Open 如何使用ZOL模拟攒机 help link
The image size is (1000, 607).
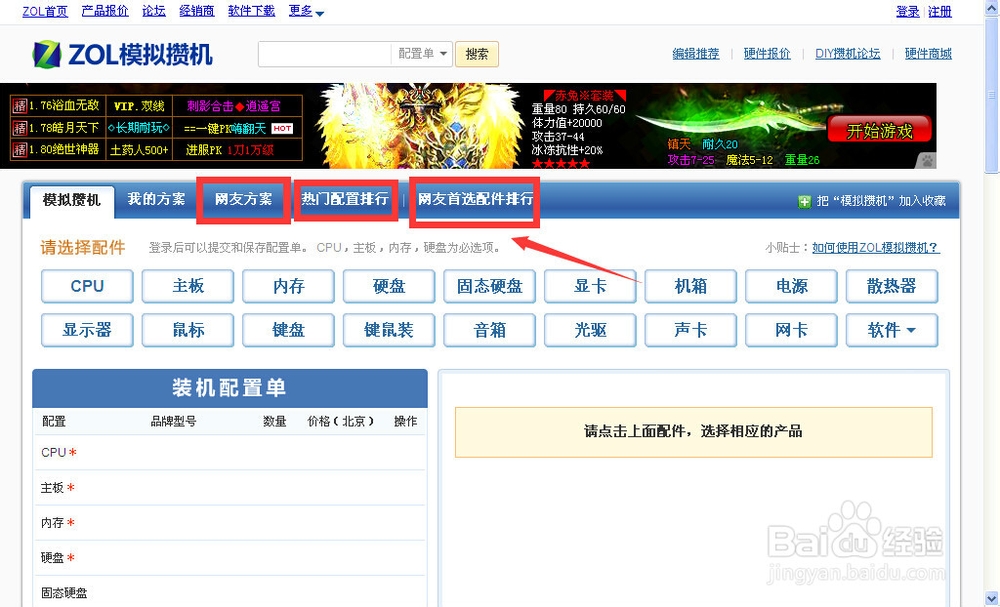tap(876, 248)
